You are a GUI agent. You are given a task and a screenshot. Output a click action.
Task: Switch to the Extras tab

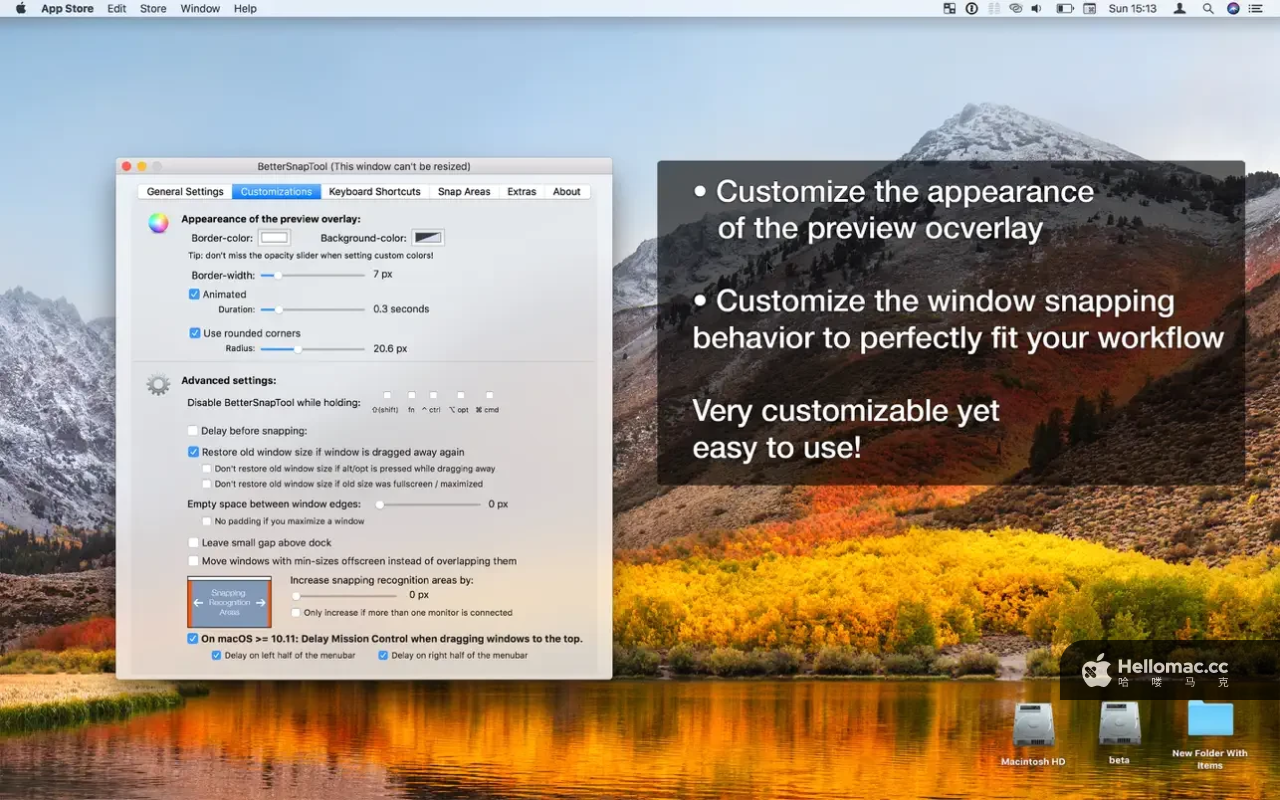coord(521,191)
